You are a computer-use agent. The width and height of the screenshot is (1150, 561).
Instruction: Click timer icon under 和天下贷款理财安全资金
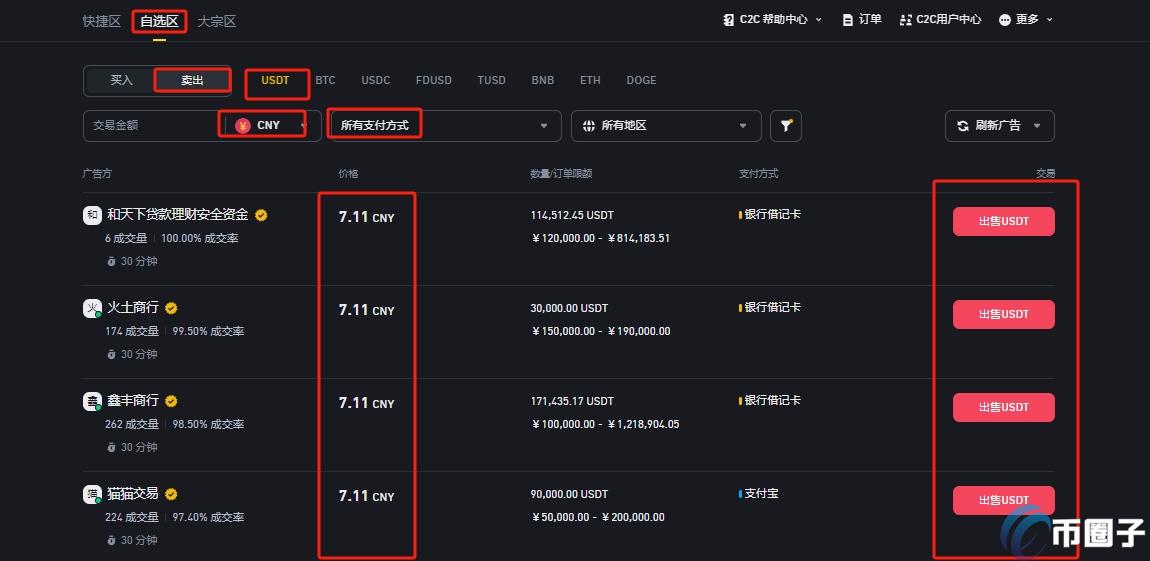(x=111, y=261)
